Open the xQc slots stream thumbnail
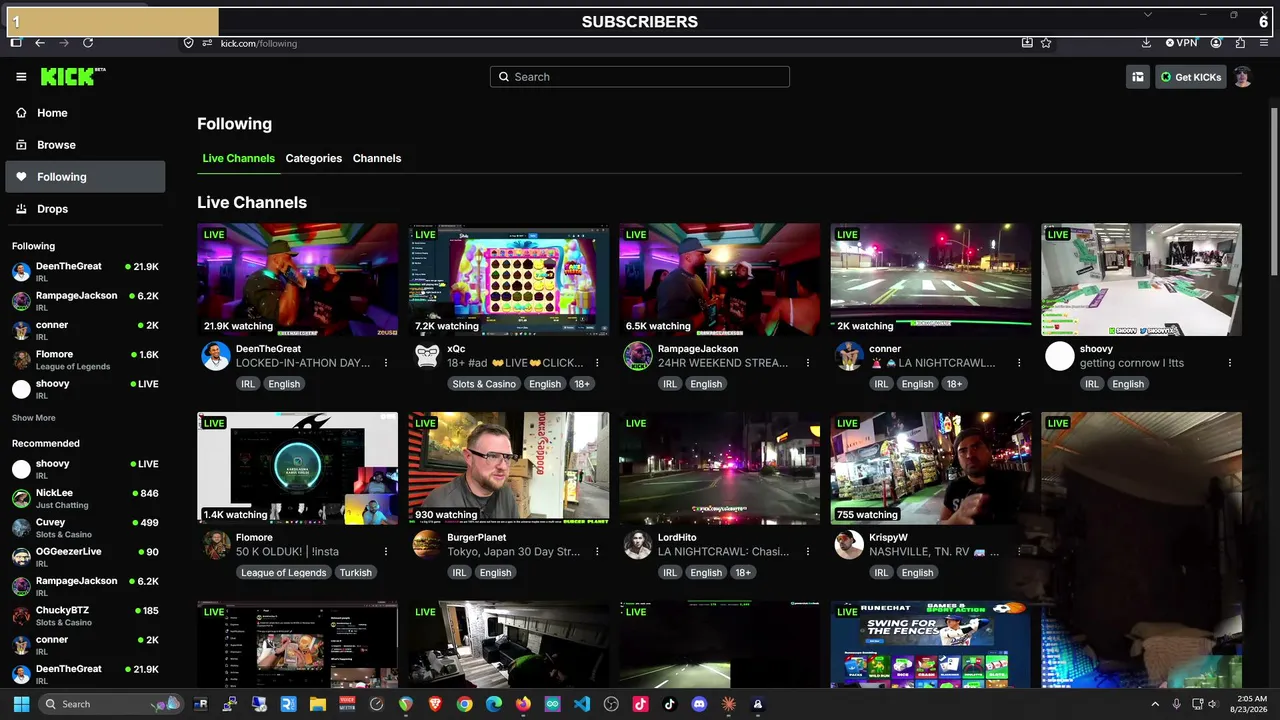Image resolution: width=1280 pixels, height=720 pixels. click(x=508, y=279)
